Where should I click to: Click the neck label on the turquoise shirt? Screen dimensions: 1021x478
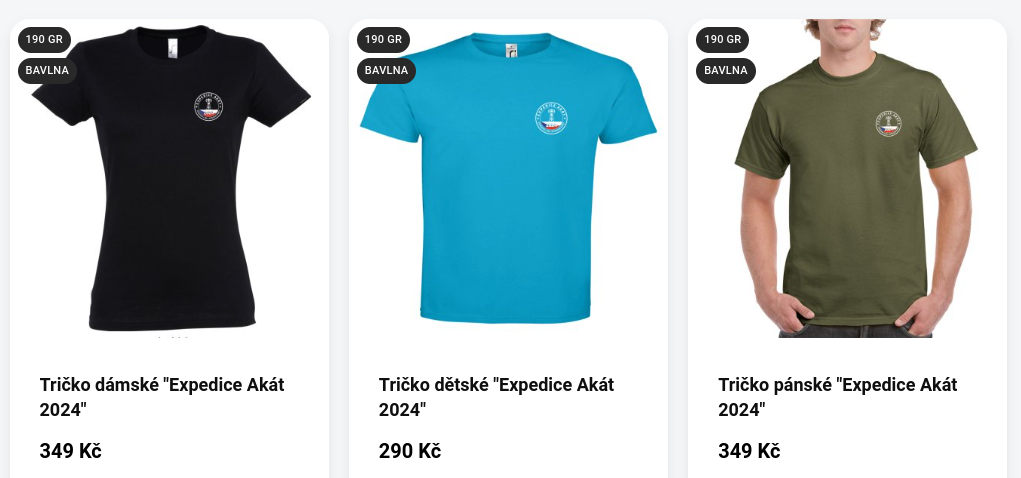click(x=511, y=51)
